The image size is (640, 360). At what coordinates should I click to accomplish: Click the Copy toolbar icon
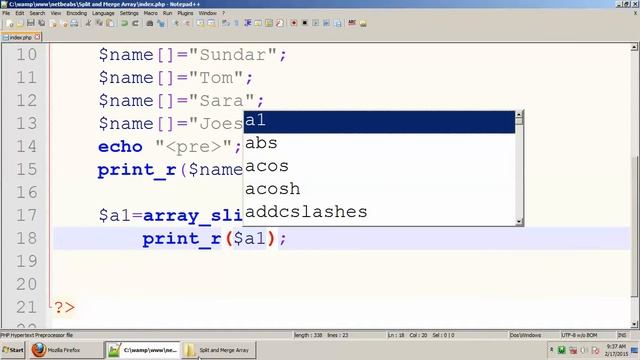pyautogui.click(x=99, y=23)
